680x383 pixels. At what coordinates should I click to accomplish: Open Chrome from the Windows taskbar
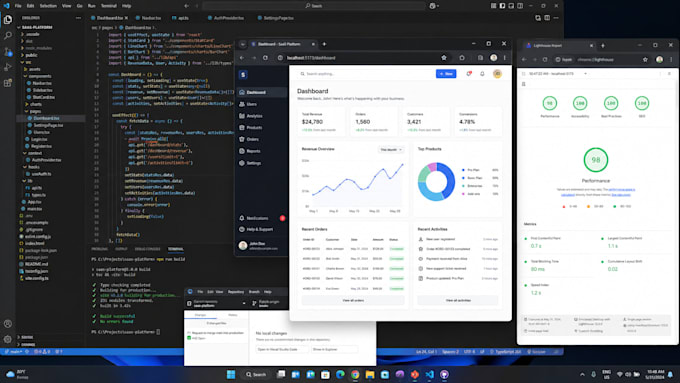click(355, 374)
